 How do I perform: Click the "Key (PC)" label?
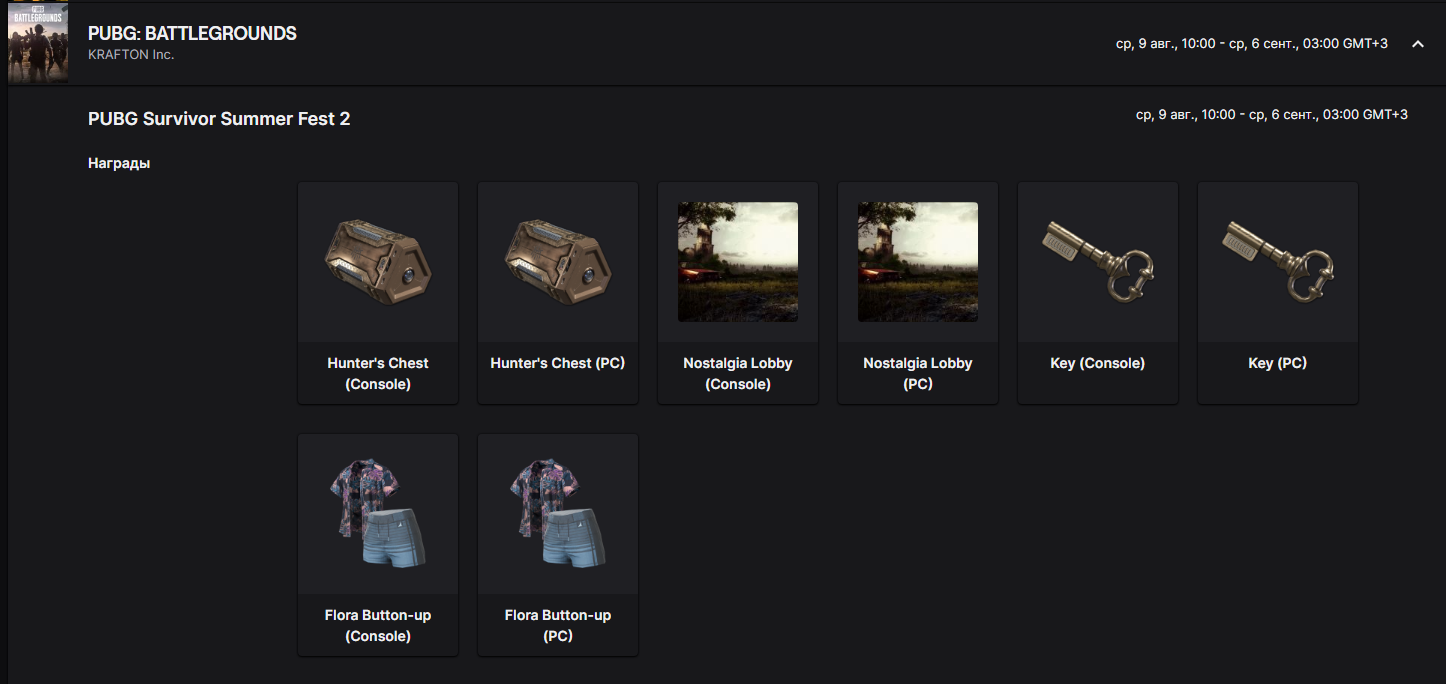pos(1278,363)
